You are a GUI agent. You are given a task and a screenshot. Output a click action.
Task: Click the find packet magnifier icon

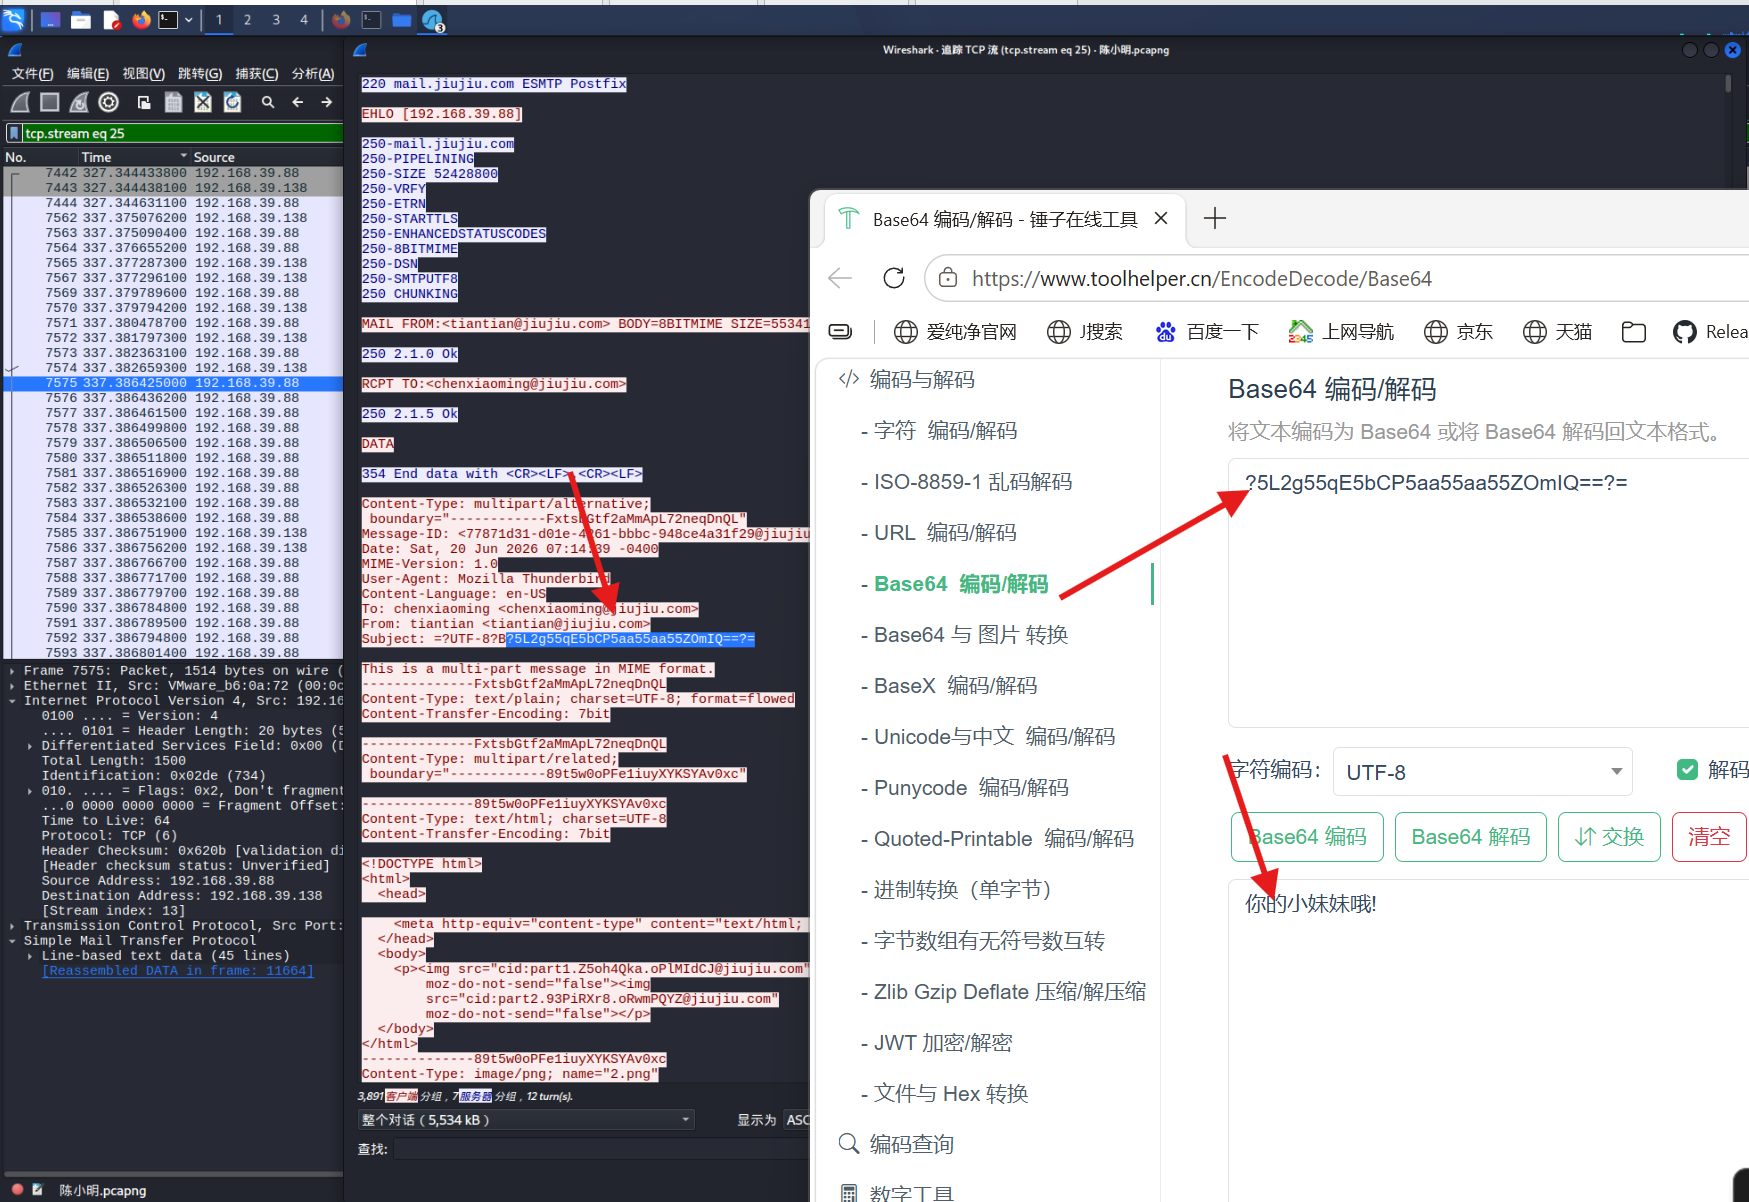pos(268,102)
